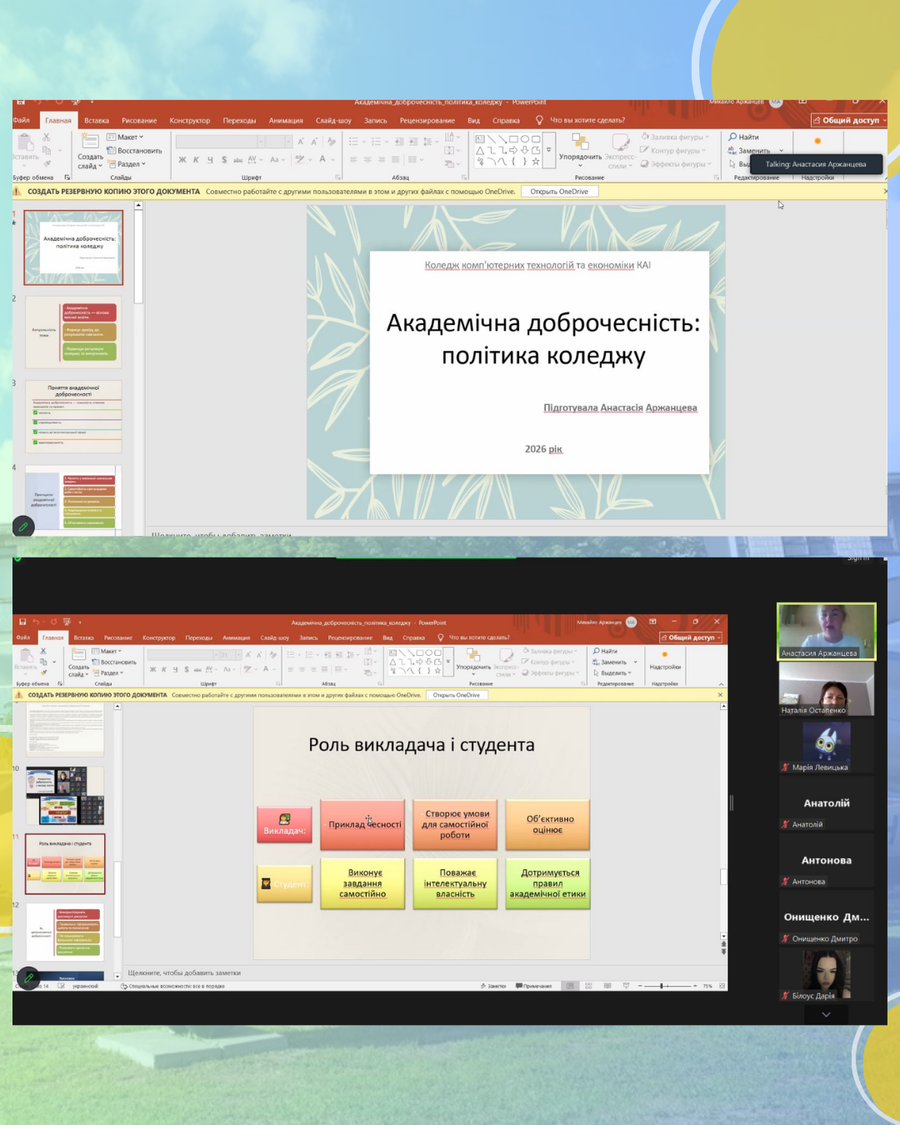
Task: Click the muted microphone icon beside Білоус Дарія
Action: [x=786, y=996]
